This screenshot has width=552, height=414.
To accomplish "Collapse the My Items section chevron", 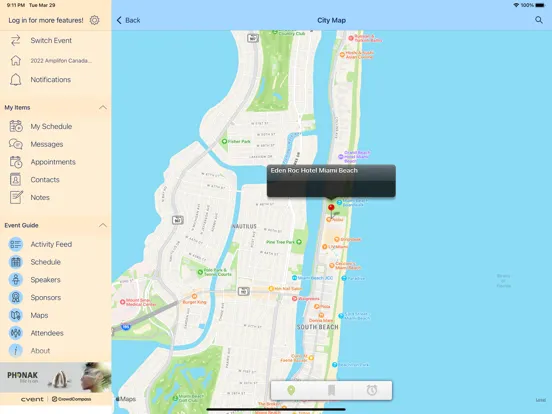I will (103, 107).
